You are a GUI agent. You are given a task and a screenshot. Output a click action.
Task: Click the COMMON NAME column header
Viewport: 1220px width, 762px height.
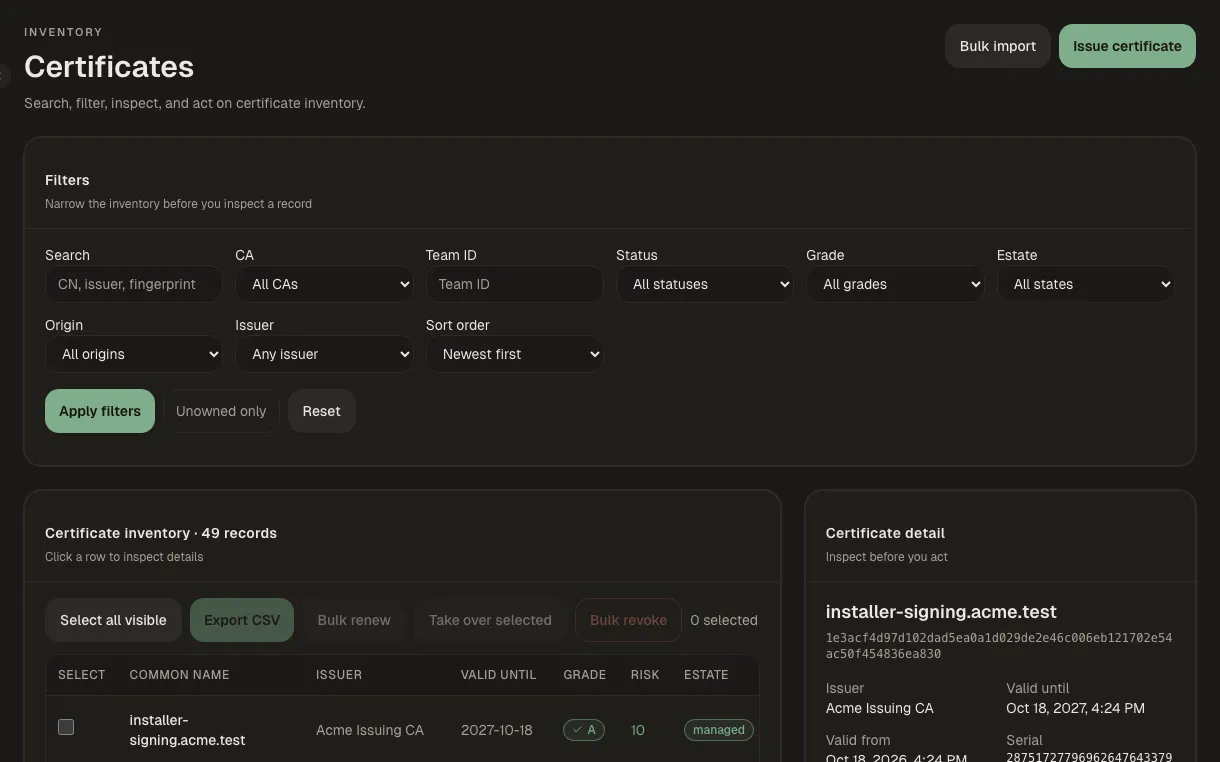coord(179,675)
